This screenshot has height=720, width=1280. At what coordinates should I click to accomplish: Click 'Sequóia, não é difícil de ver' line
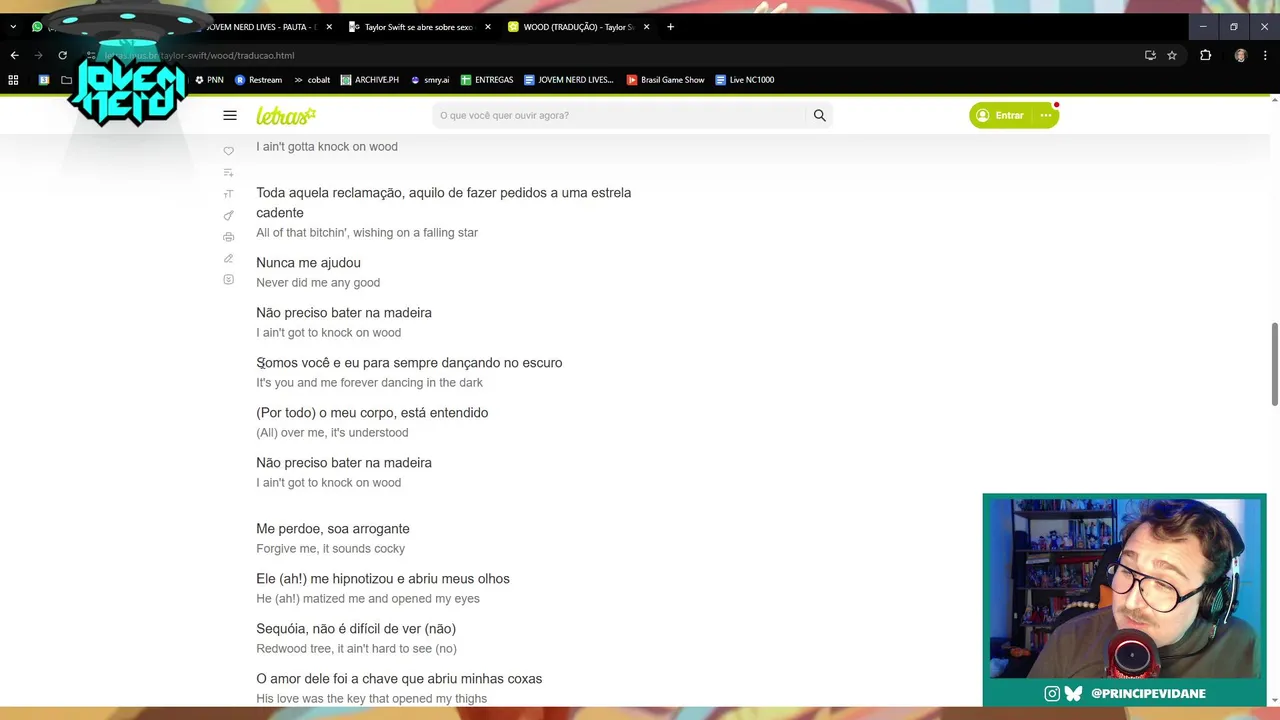pyautogui.click(x=356, y=628)
